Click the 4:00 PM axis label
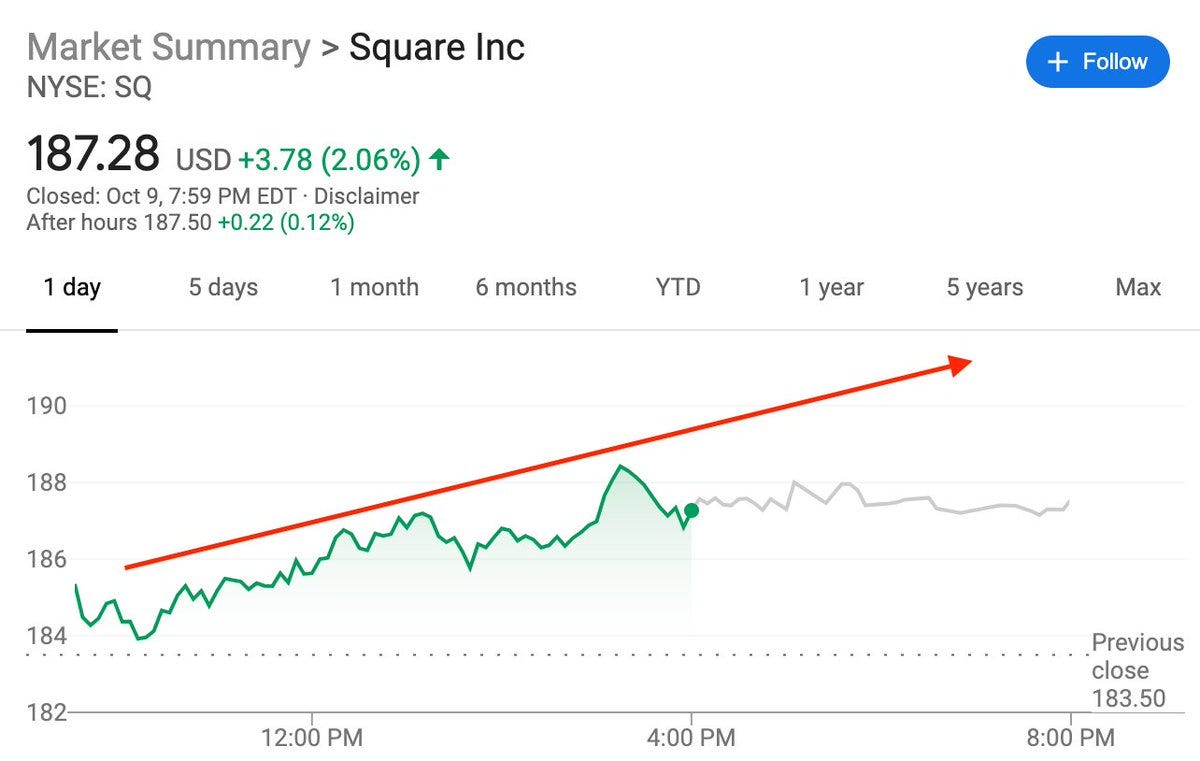 (x=690, y=738)
